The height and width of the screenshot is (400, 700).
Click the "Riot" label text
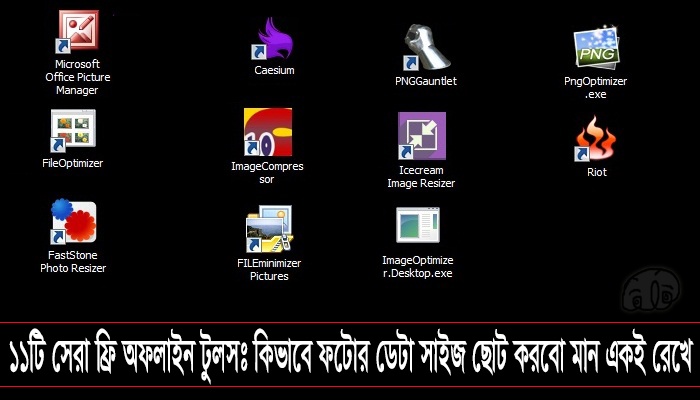(596, 172)
